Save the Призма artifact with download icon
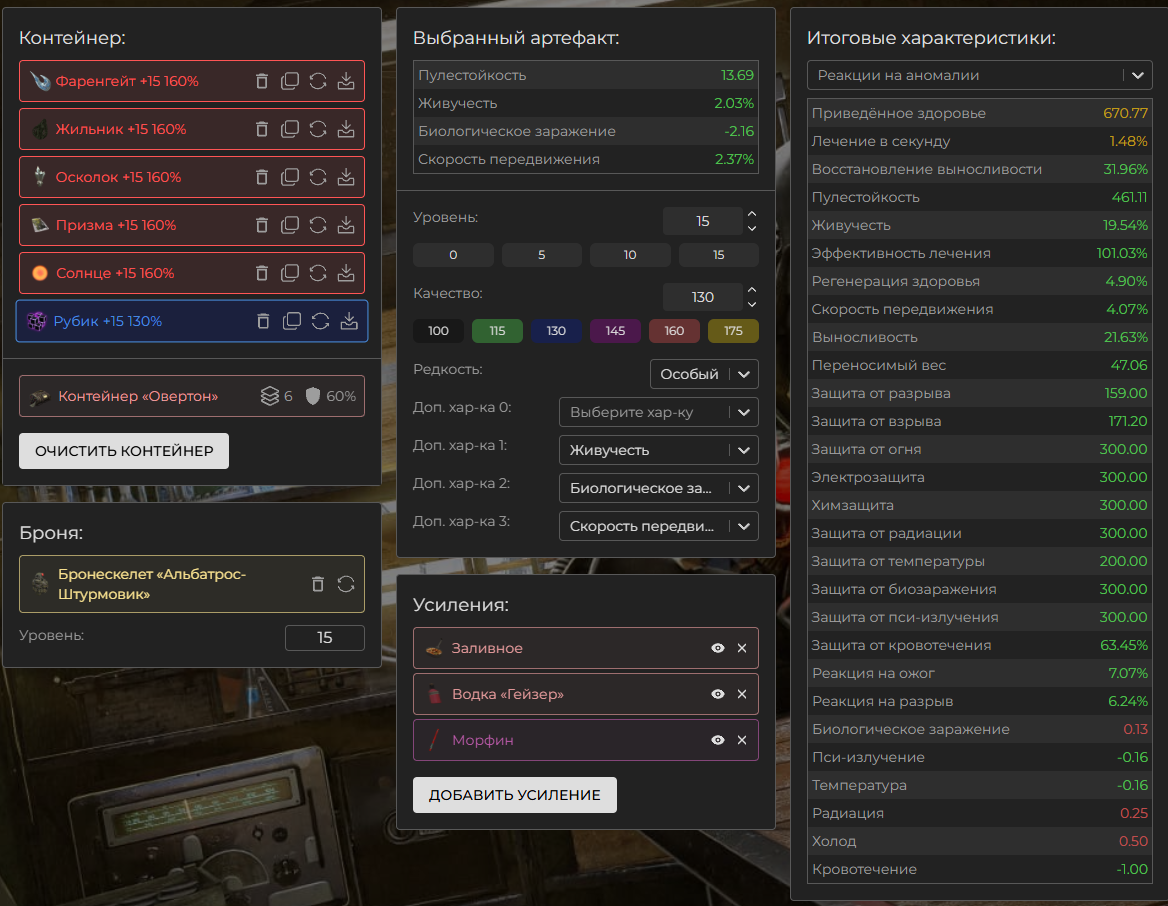This screenshot has height=906, width=1168. tap(346, 225)
